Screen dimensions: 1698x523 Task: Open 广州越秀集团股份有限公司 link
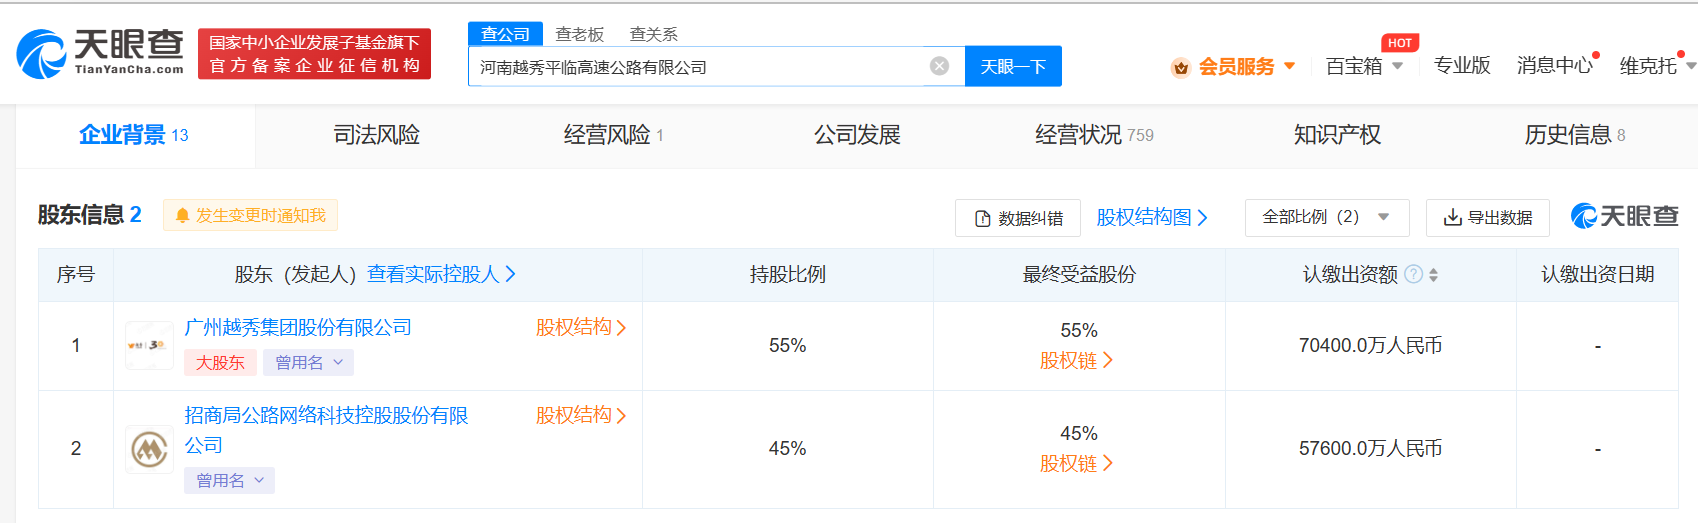[x=298, y=327]
